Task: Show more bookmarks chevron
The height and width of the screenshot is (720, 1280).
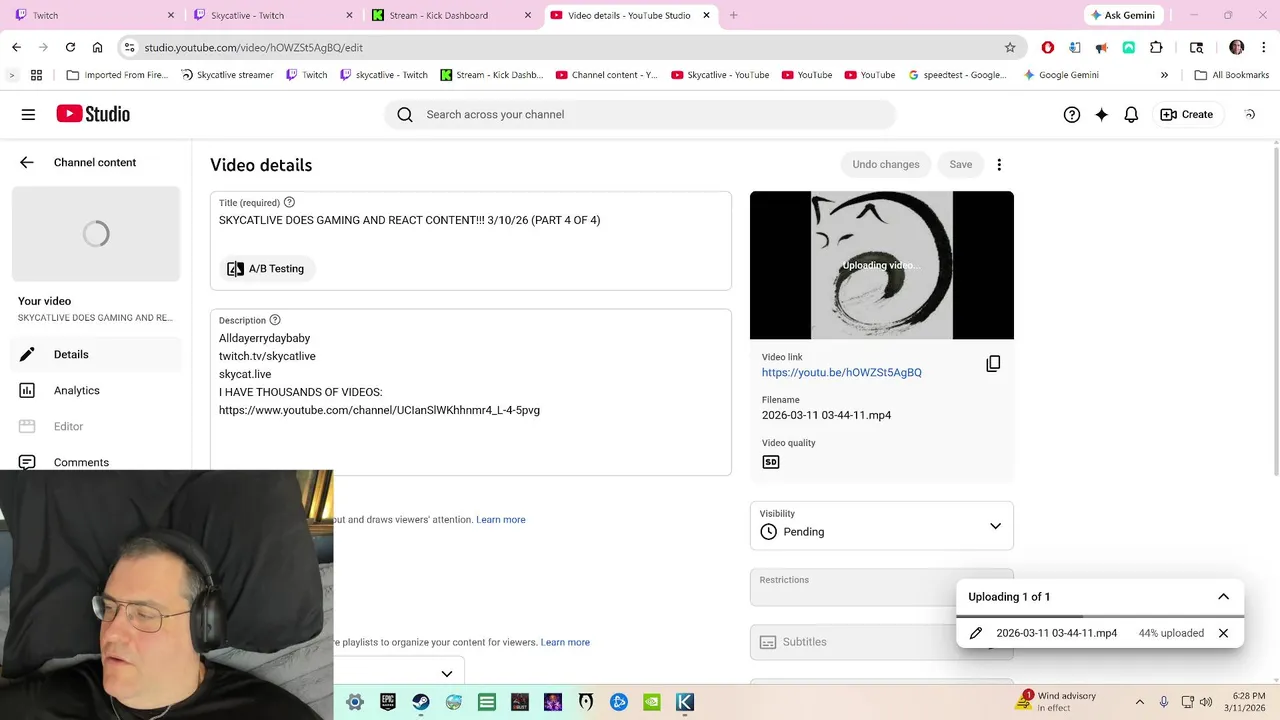Action: (x=1164, y=75)
